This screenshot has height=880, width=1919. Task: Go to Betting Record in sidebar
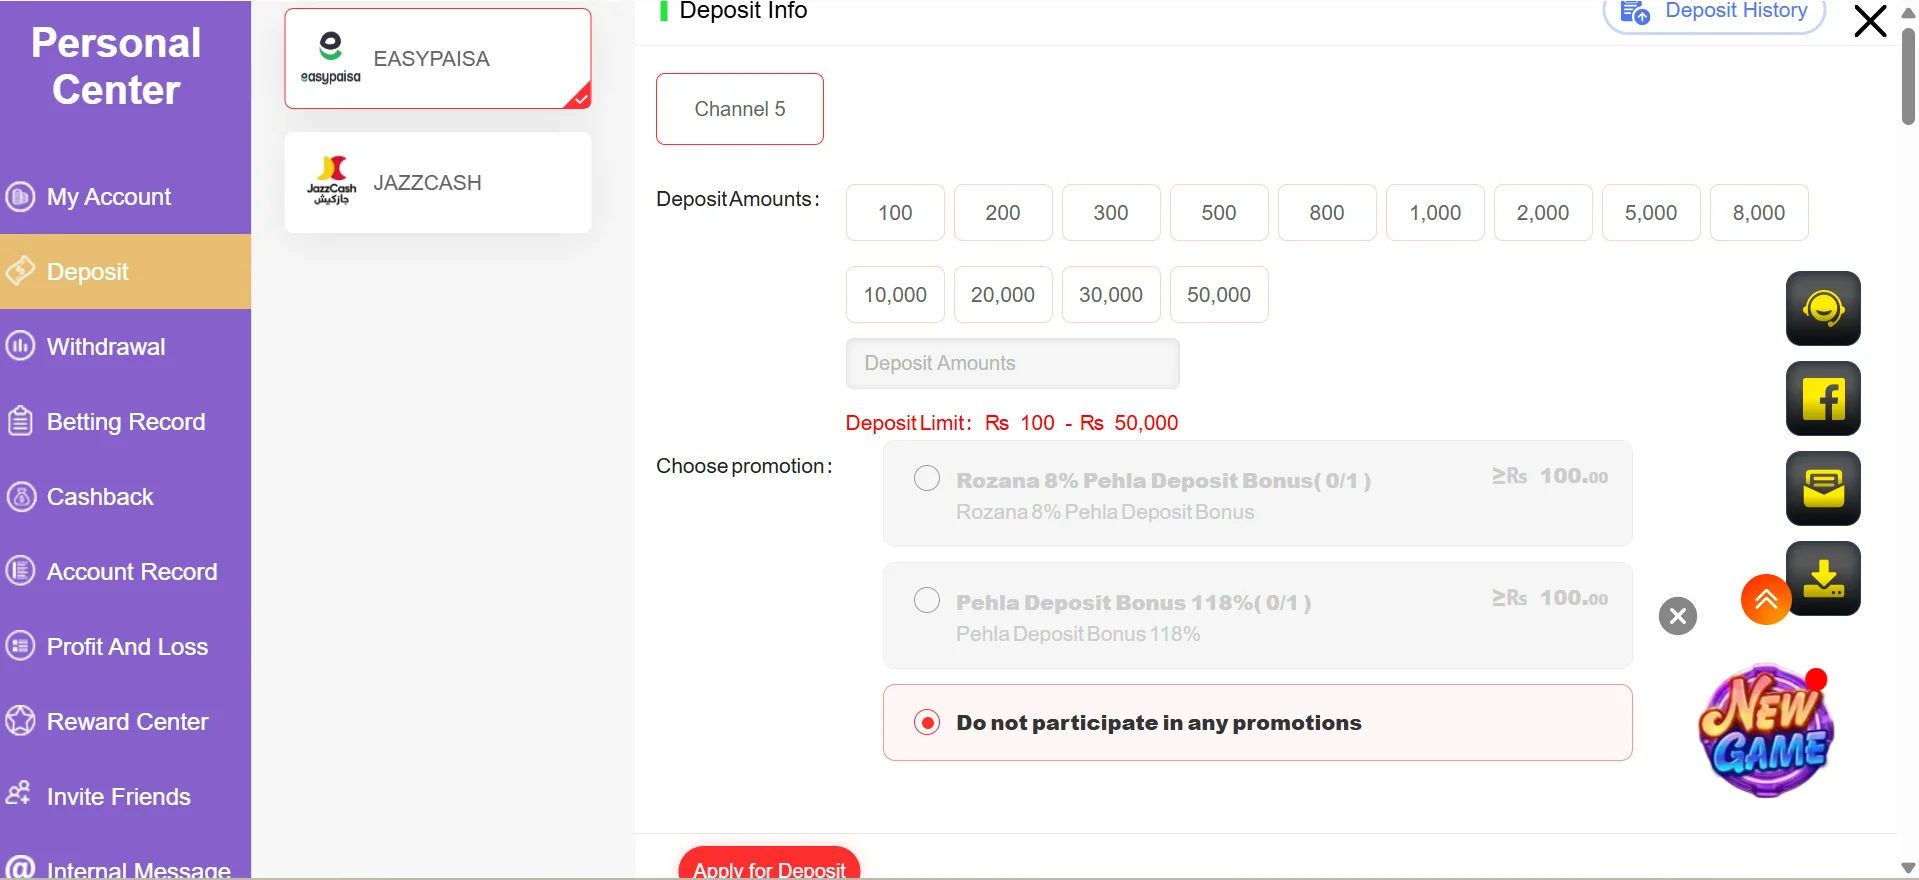pos(125,422)
